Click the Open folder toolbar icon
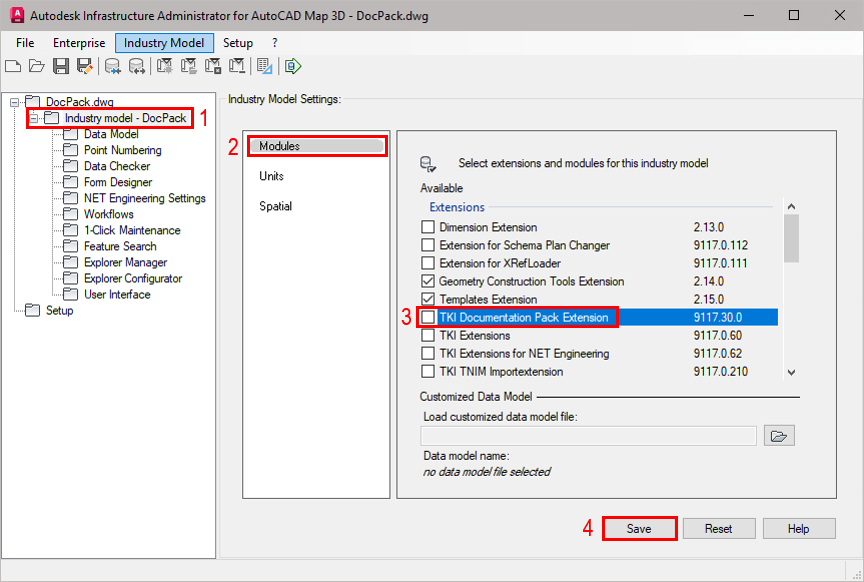 coord(36,67)
